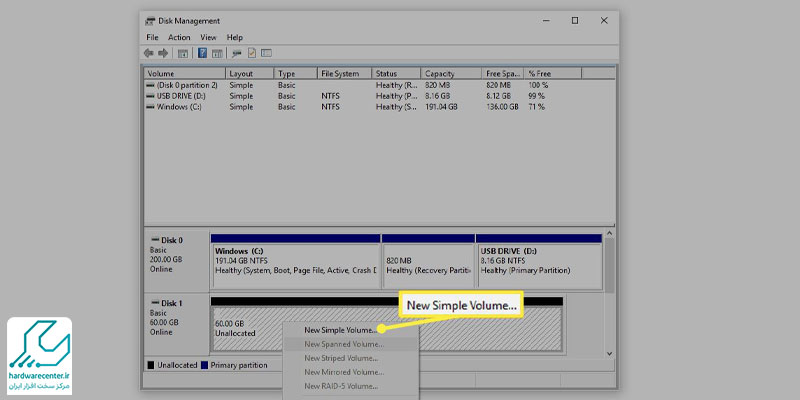Sort by the Capacity column header

[x=451, y=73]
